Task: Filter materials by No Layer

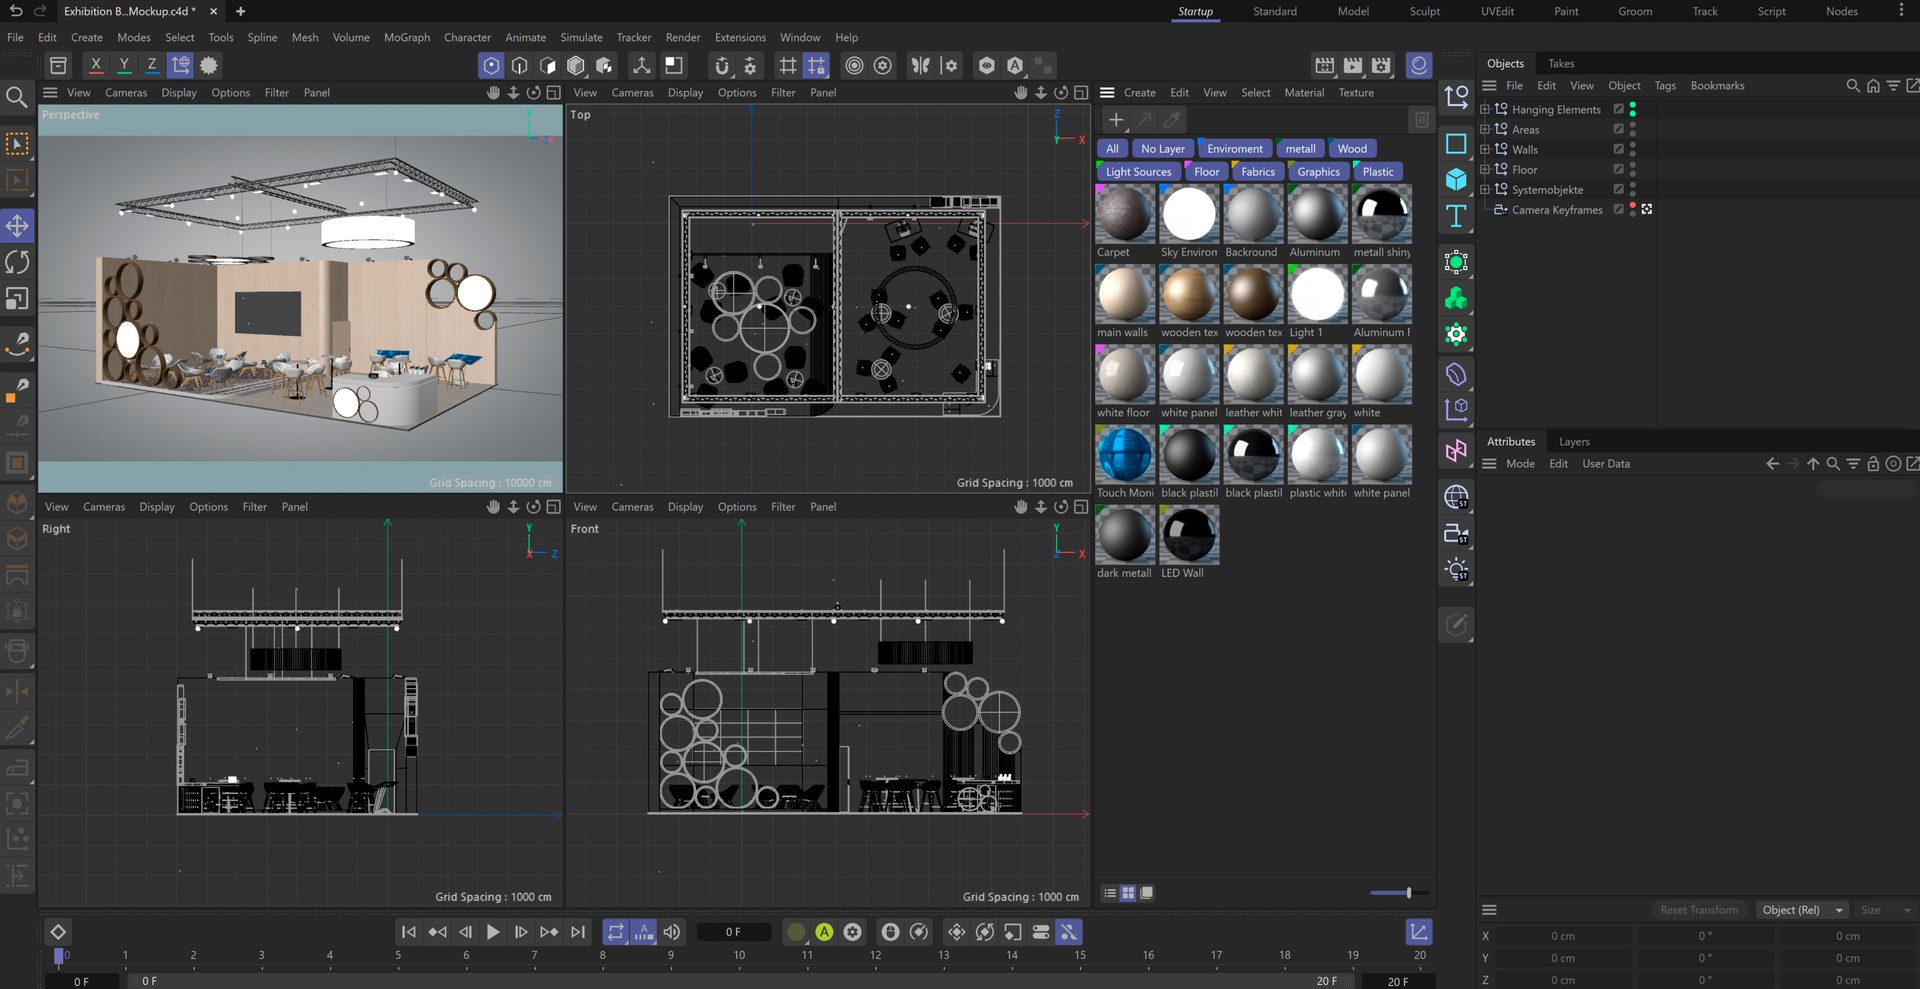Action: [x=1162, y=148]
